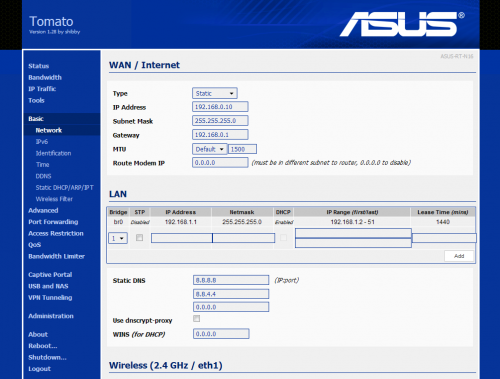Open Access Restriction settings
This screenshot has width=500, height=379.
tap(56, 233)
